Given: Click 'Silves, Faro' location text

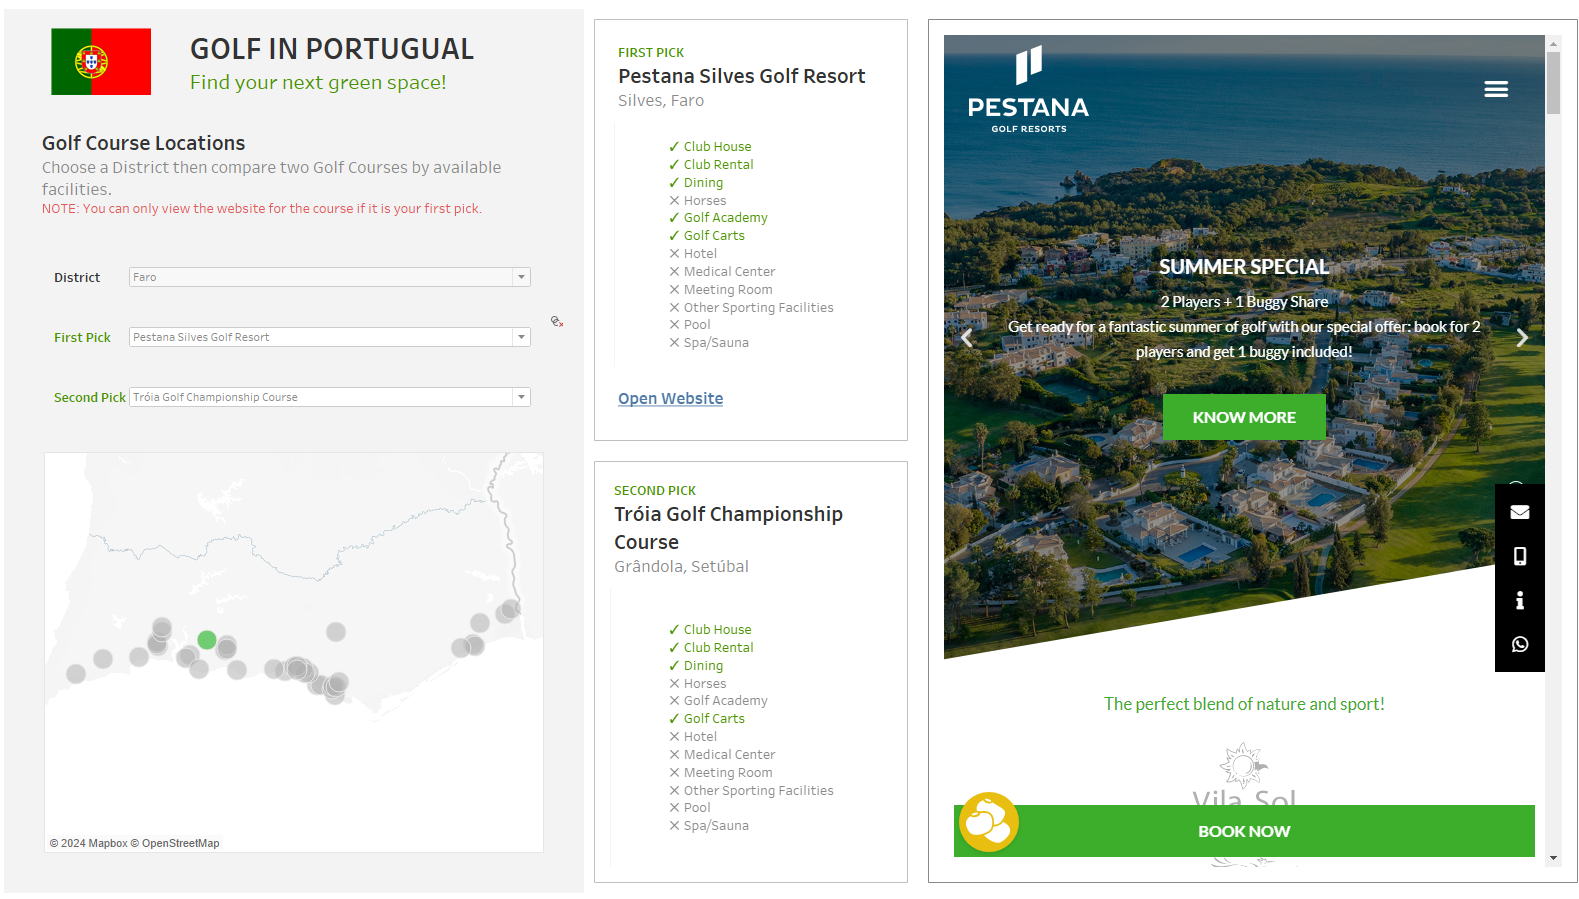Looking at the screenshot, I should (x=661, y=100).
